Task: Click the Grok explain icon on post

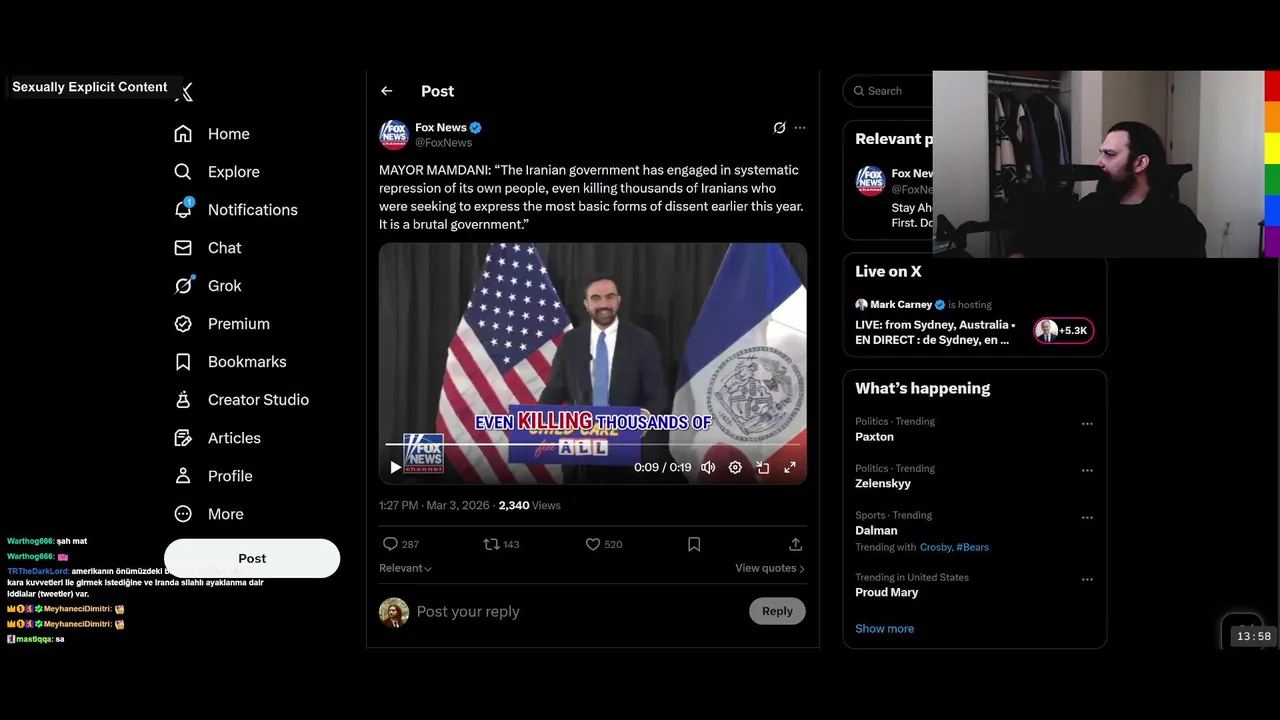Action: pyautogui.click(x=779, y=128)
